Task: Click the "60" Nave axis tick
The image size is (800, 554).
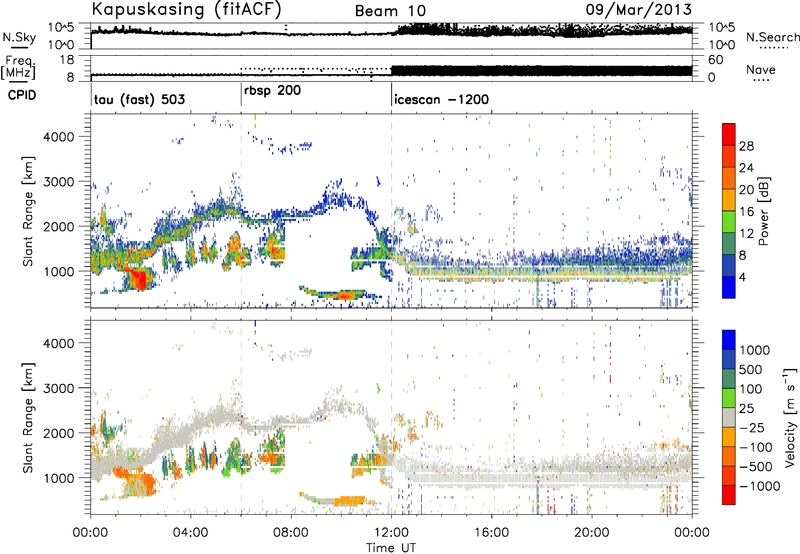Action: pos(716,60)
